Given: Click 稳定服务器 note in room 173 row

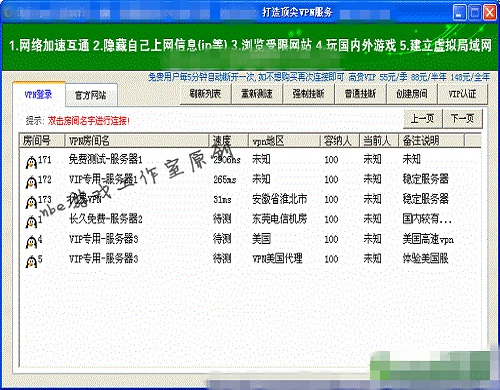Looking at the screenshot, I should pyautogui.click(x=425, y=199).
